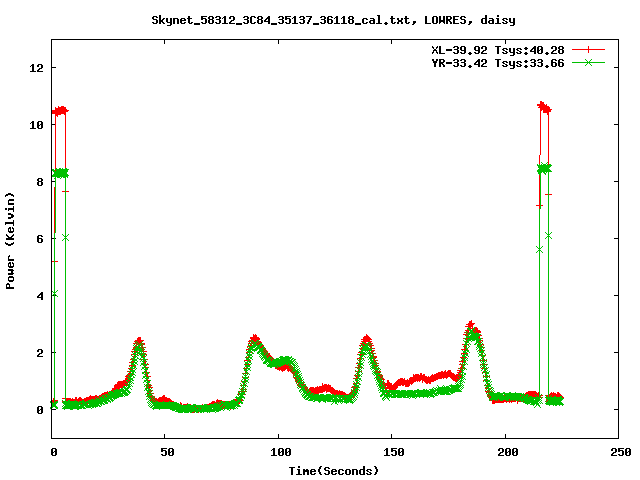The width and height of the screenshot is (640, 480).
Task: Click the y-axis tick label 6
Action: tap(40, 239)
